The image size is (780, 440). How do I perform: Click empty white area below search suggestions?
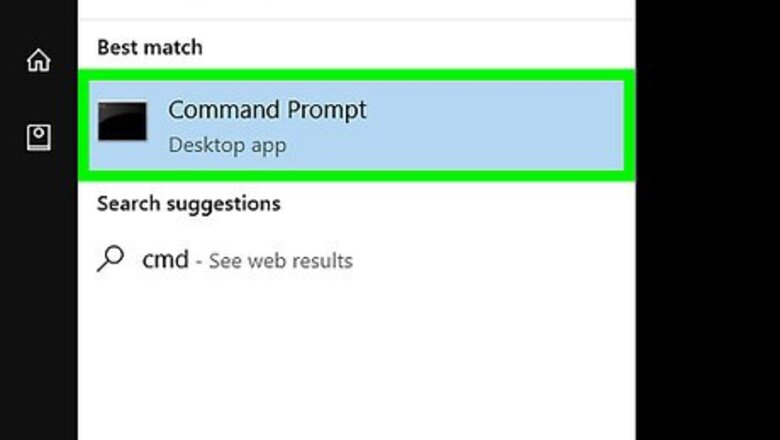click(355, 360)
